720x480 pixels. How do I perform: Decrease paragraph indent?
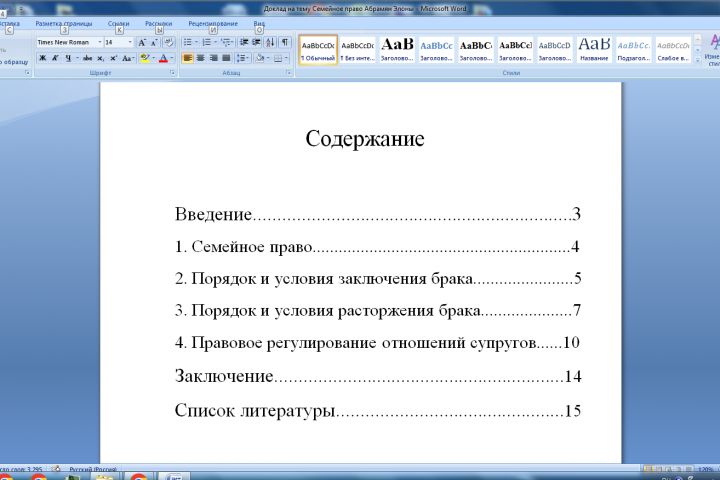pyautogui.click(x=244, y=42)
